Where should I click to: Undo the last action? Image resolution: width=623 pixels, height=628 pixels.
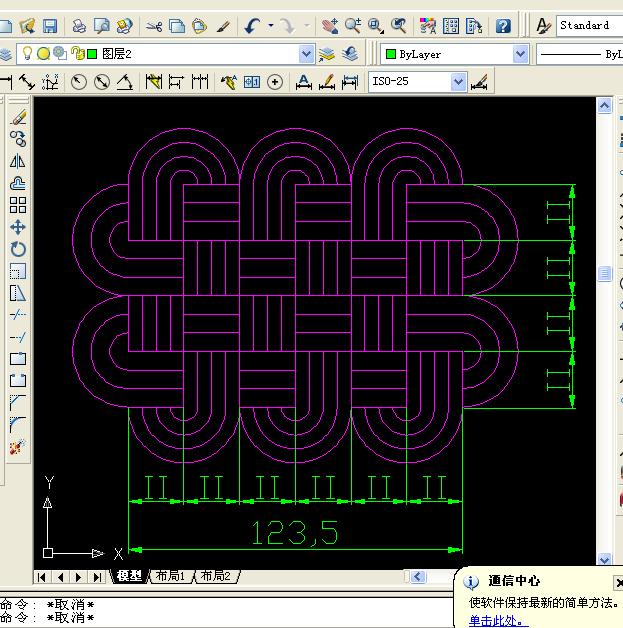coord(253,26)
